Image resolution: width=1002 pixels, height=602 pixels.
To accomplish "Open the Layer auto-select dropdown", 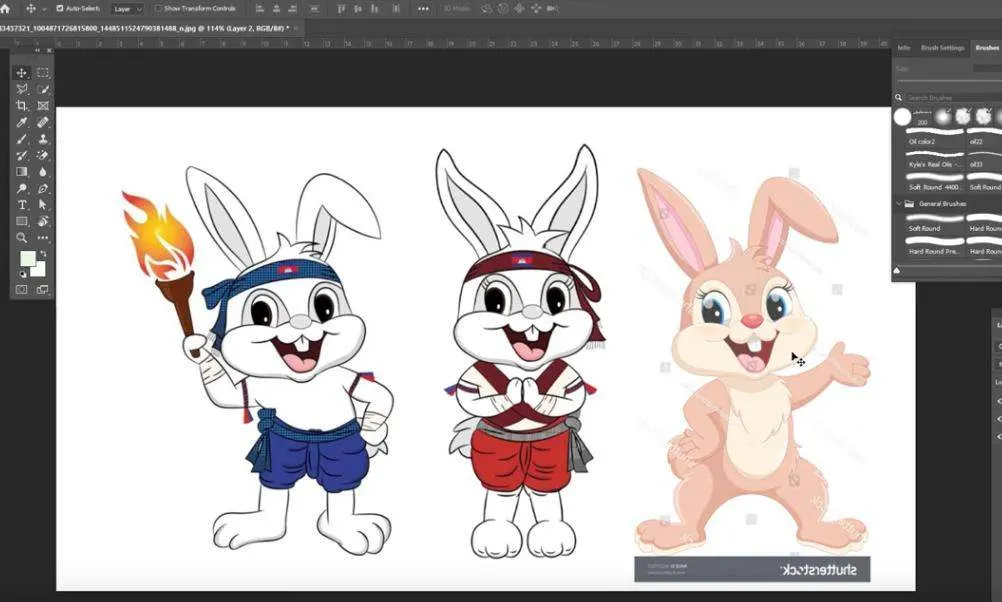I will [x=127, y=9].
